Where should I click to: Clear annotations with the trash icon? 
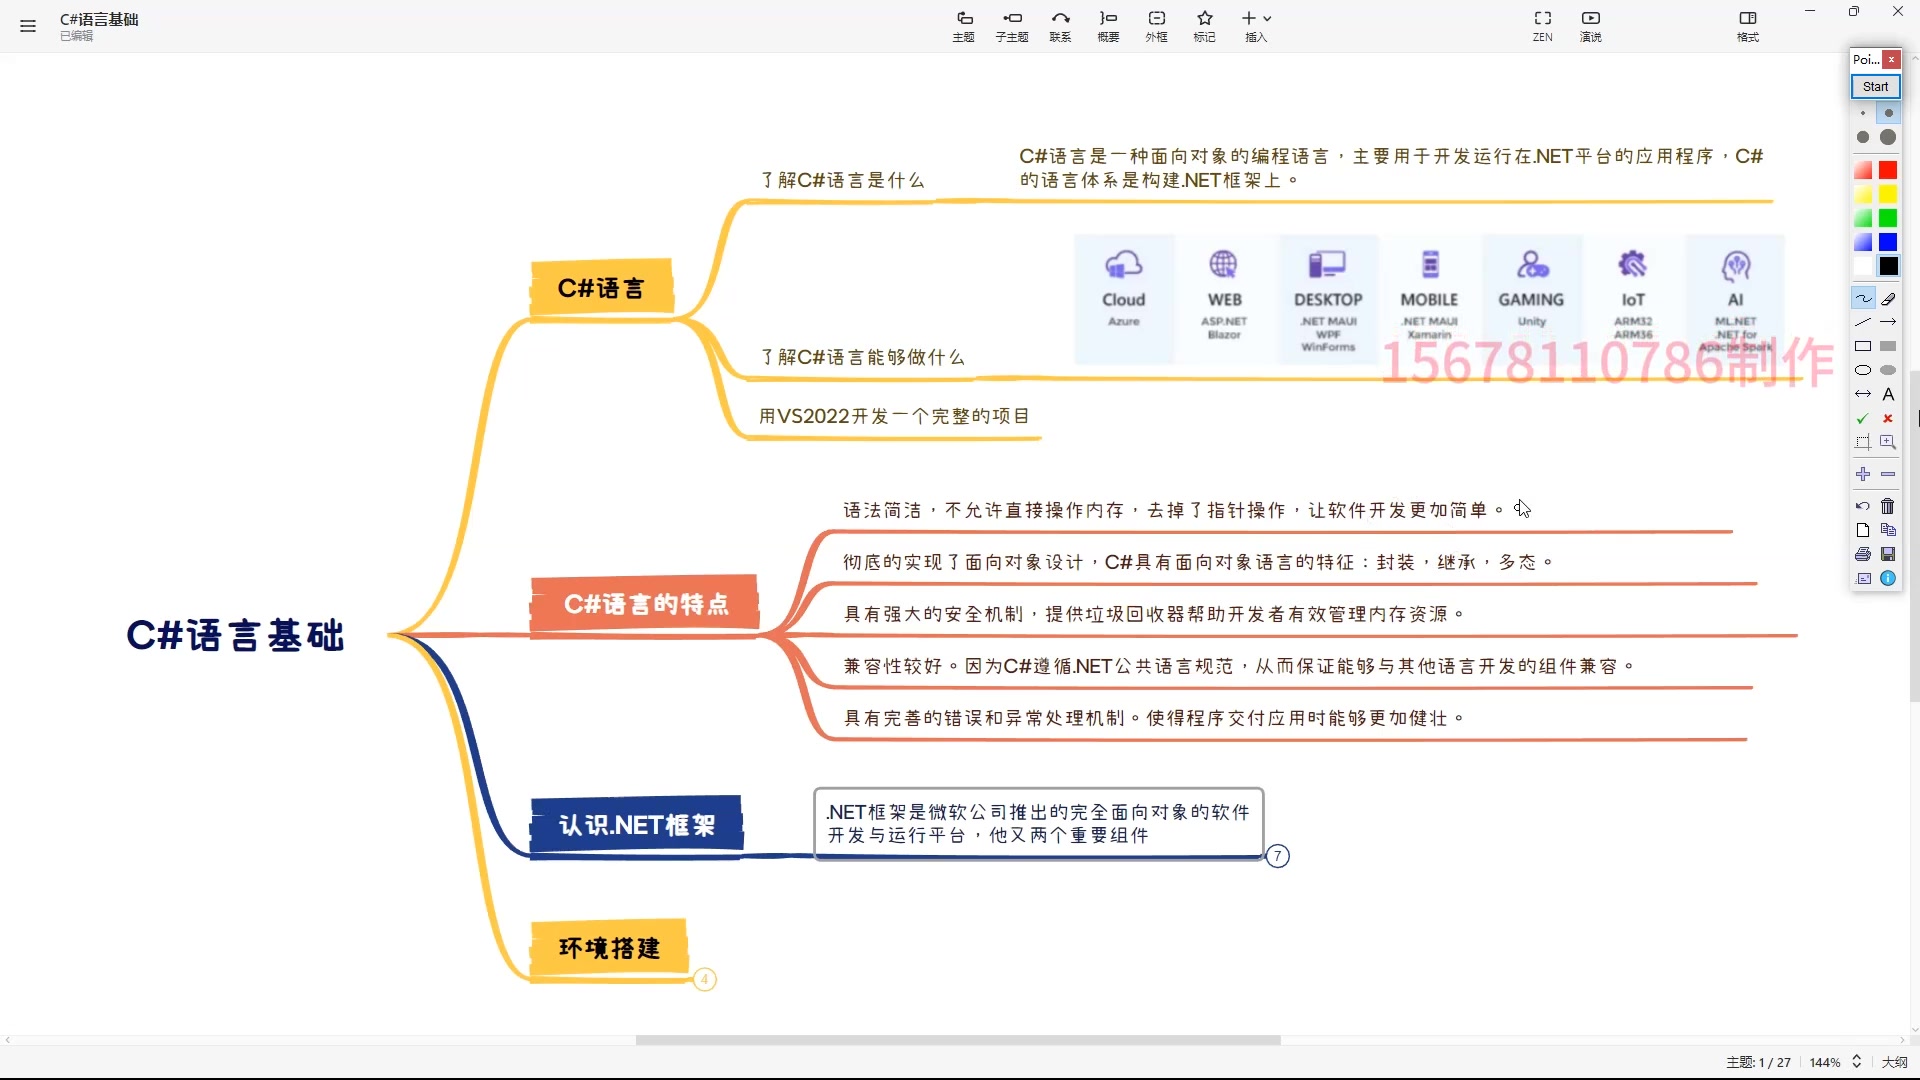click(1888, 506)
